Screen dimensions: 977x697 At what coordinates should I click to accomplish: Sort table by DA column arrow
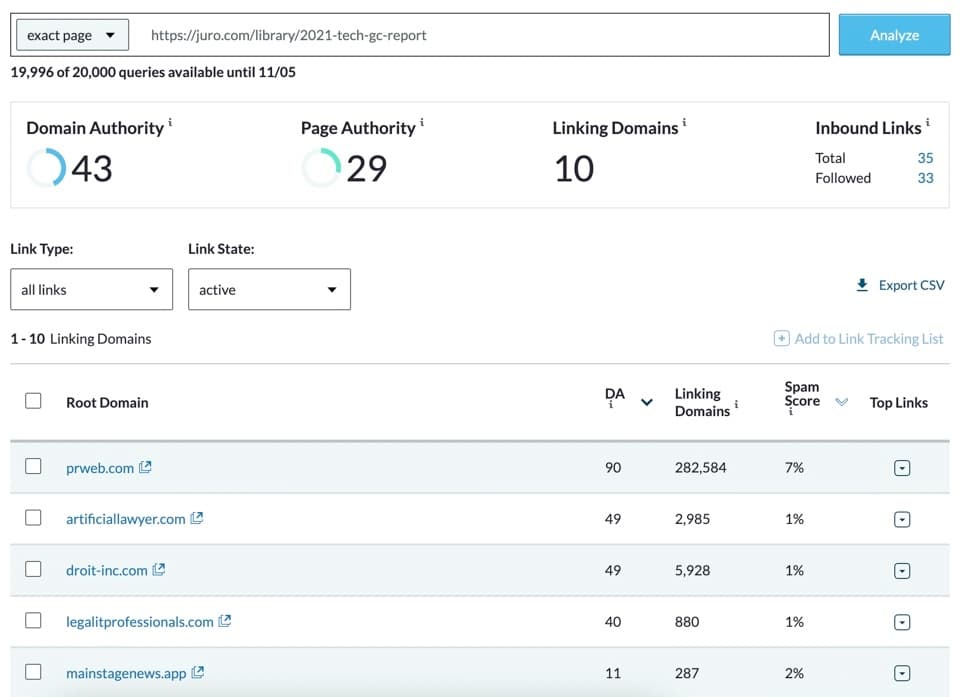point(647,403)
